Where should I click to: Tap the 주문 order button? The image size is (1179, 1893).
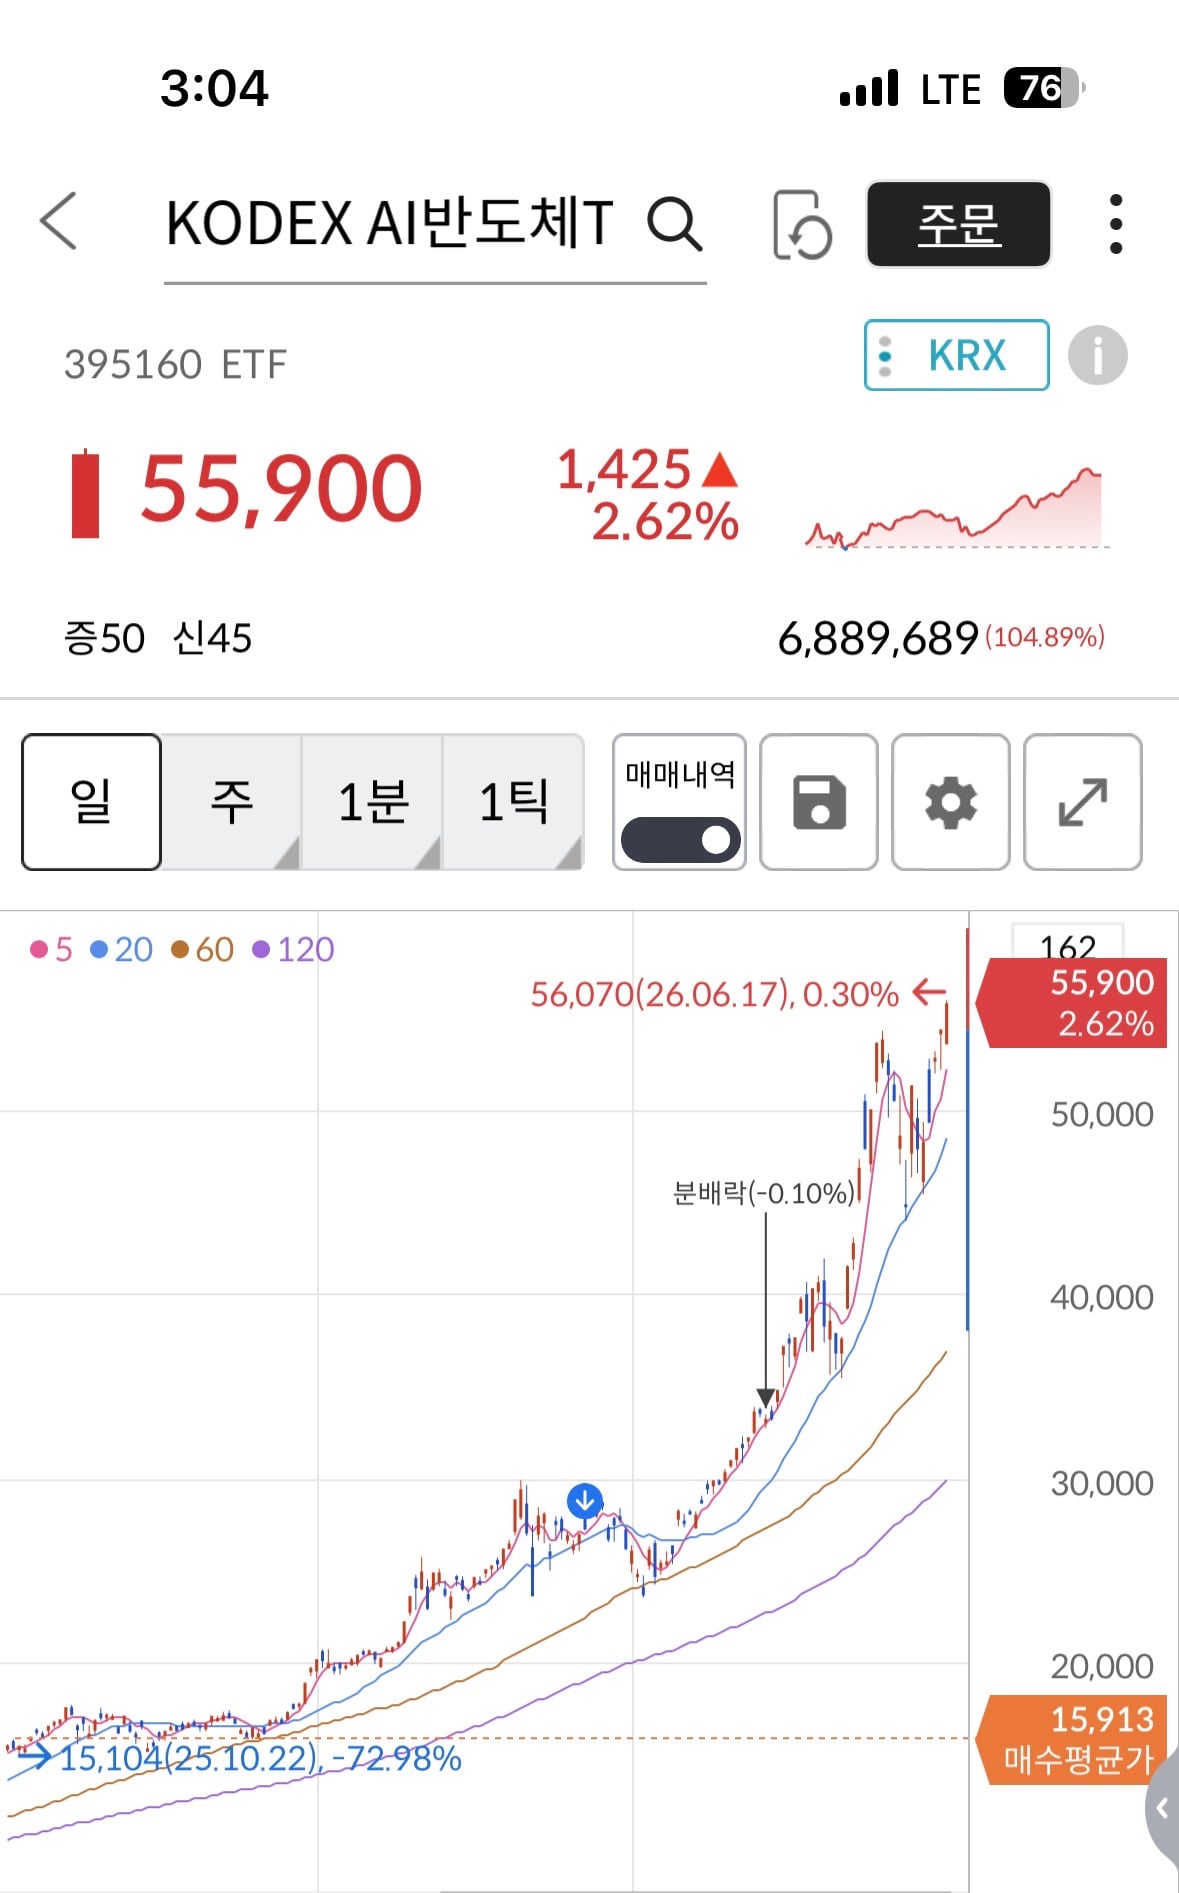(958, 224)
